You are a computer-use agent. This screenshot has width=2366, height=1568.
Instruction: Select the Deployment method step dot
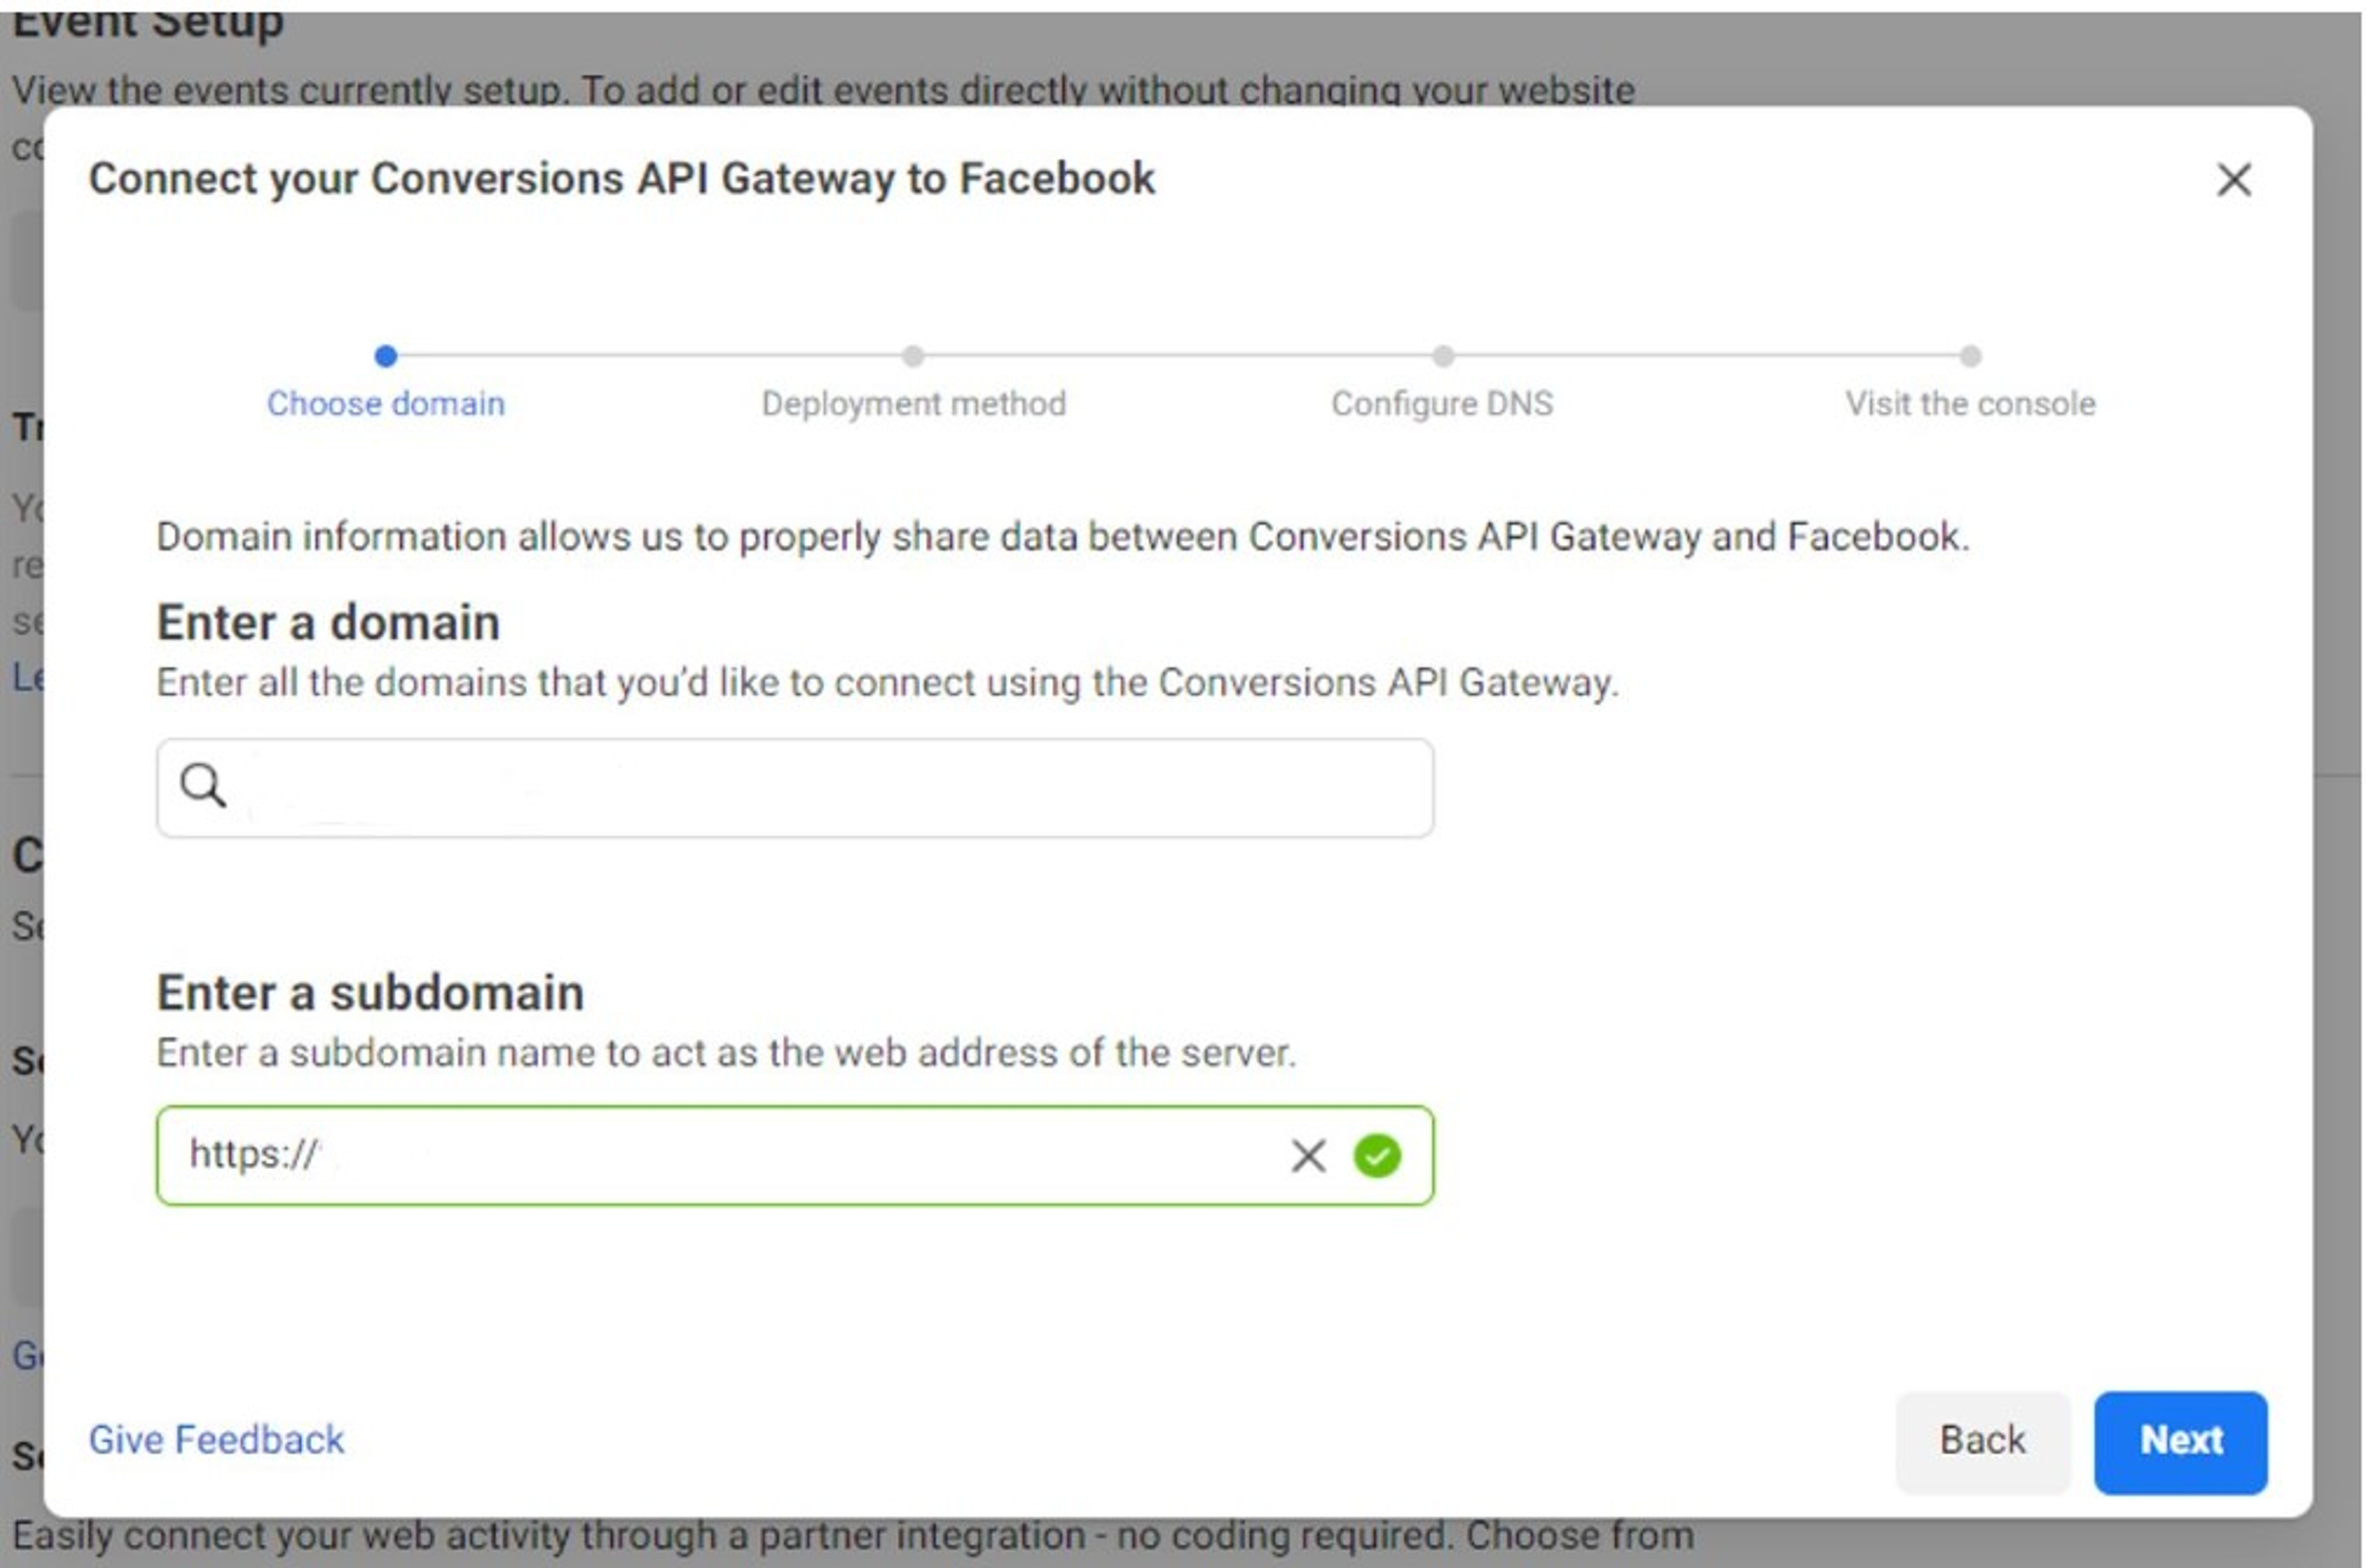(913, 356)
